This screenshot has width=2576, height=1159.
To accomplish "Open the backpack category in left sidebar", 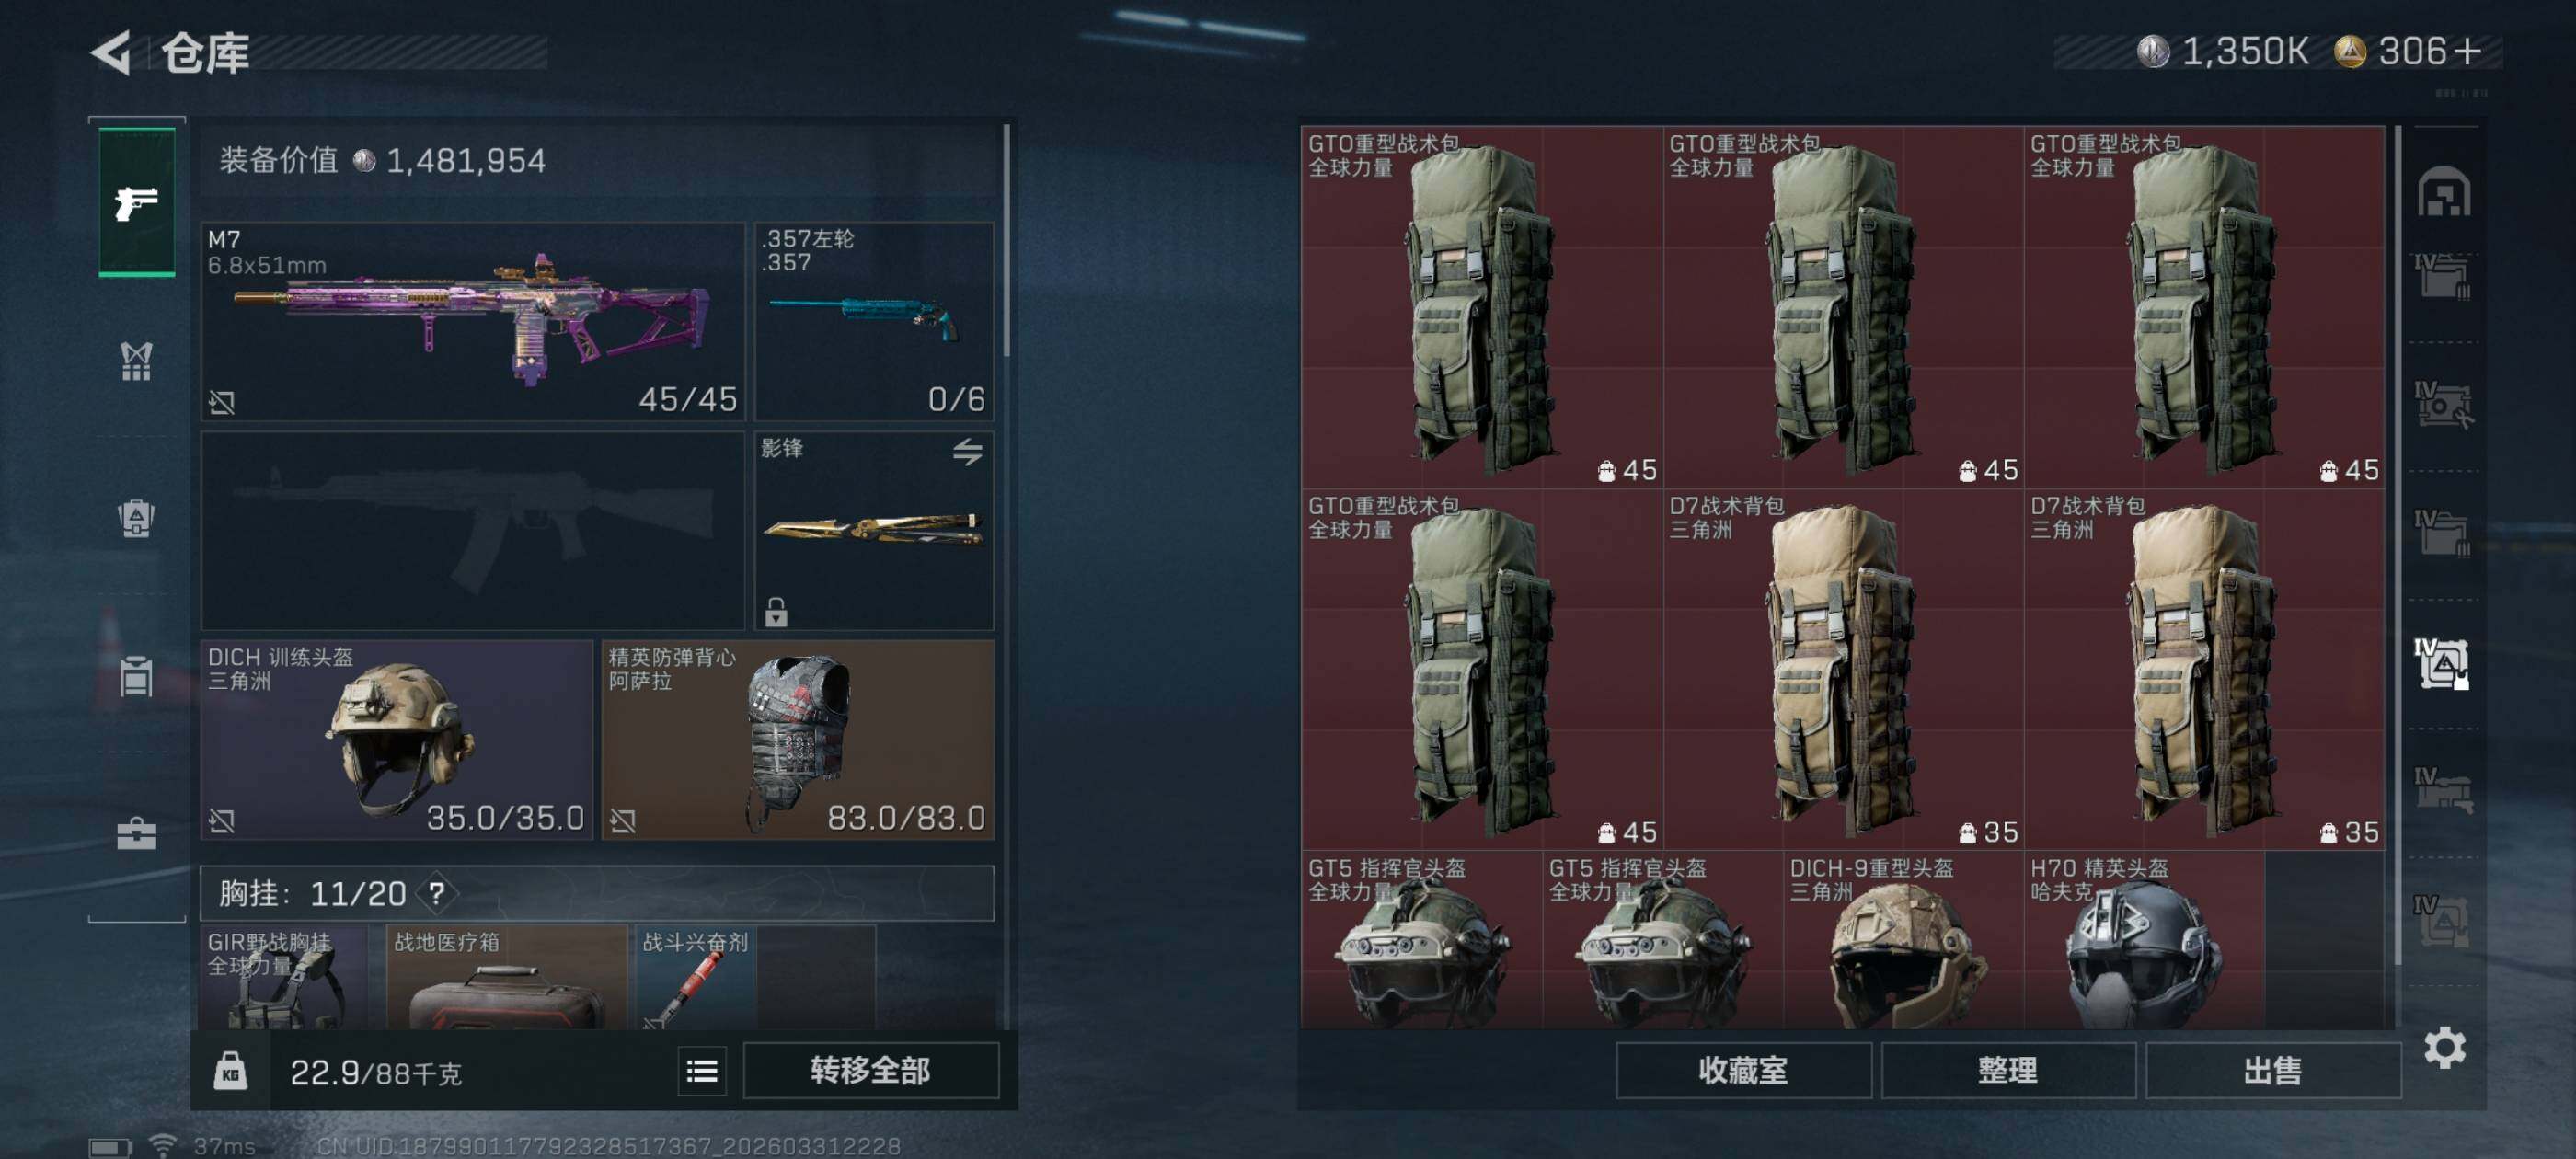I will 137,518.
